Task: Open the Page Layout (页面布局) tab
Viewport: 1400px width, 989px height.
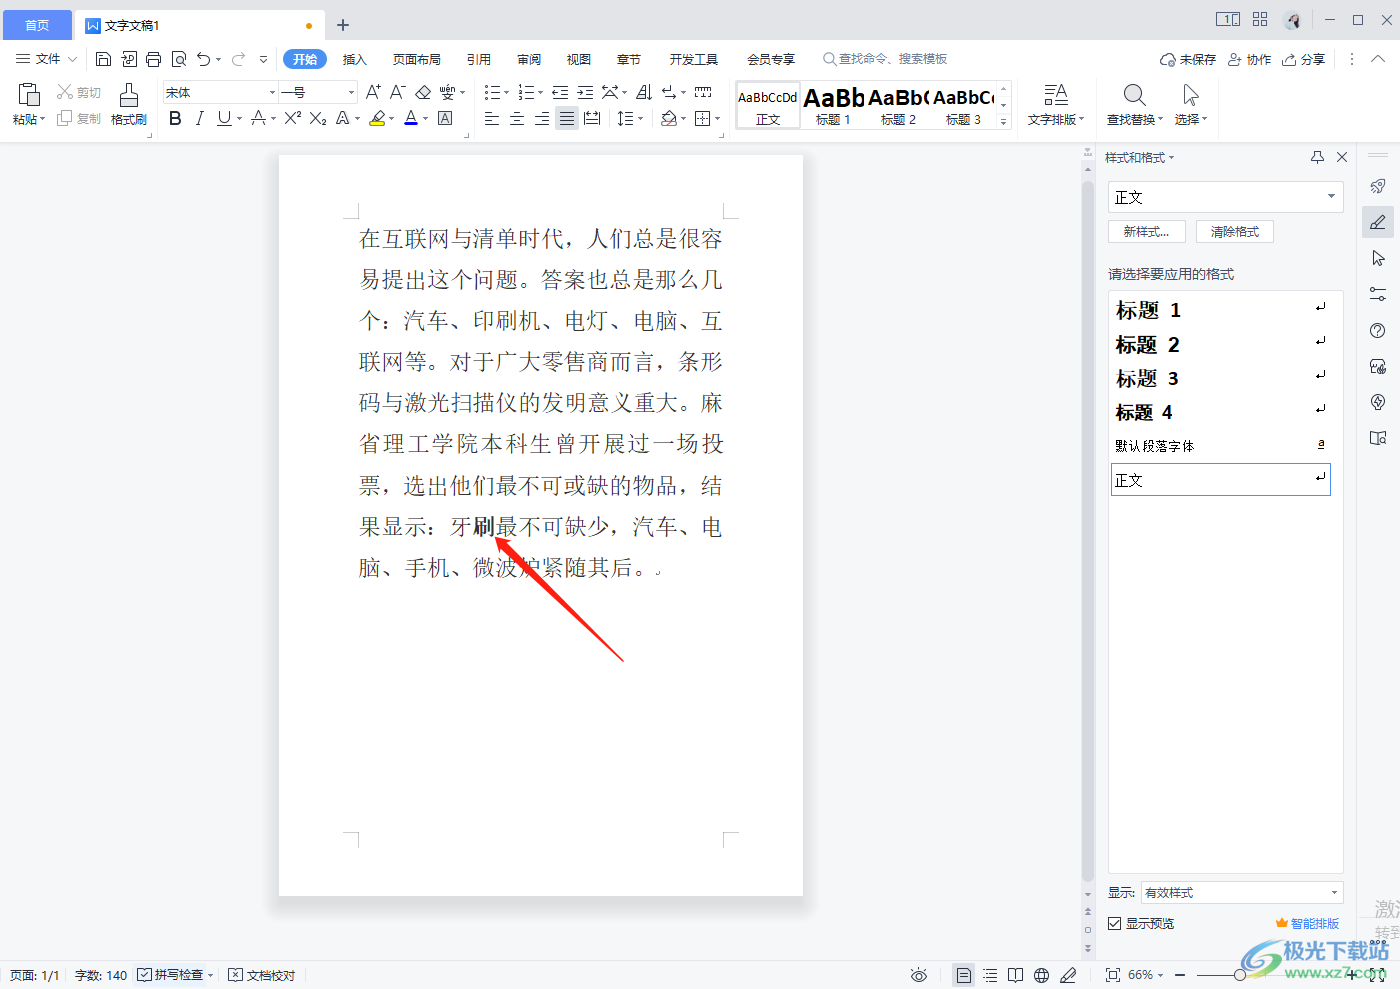Action: [417, 59]
